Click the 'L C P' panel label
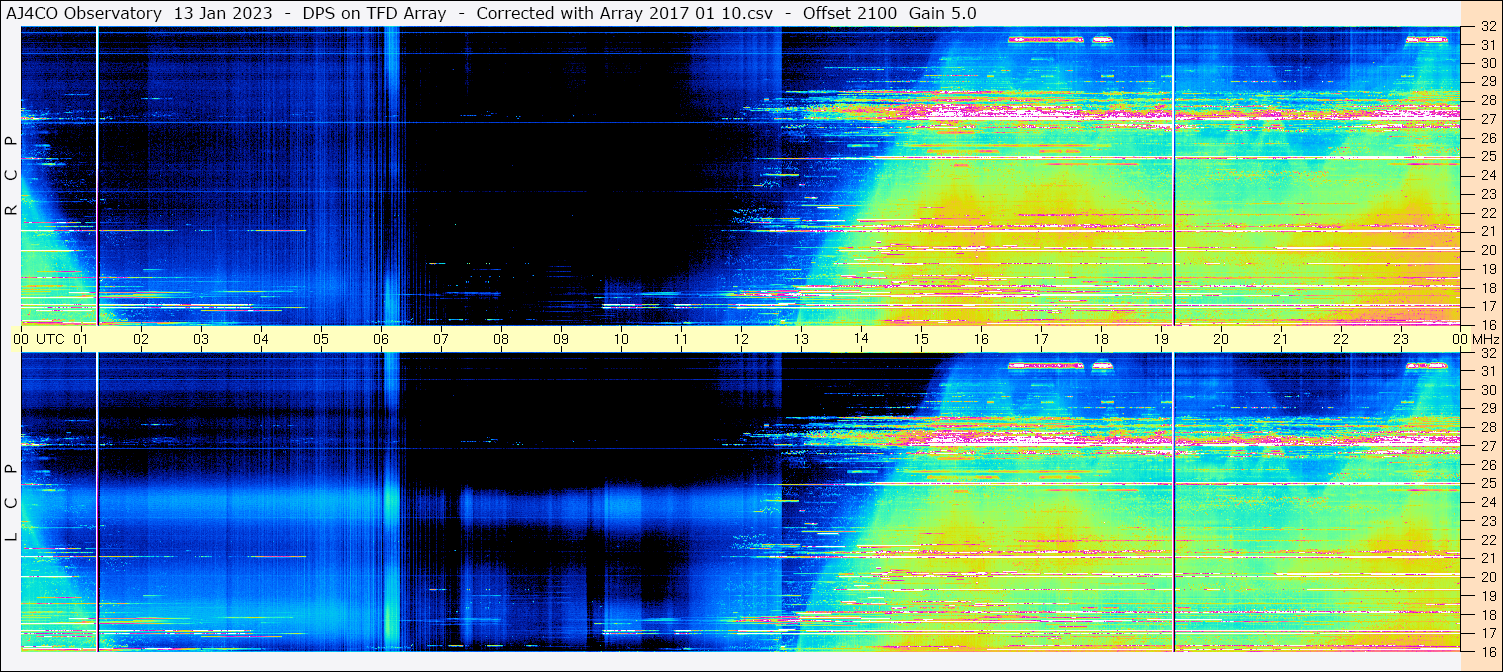 tap(11, 503)
